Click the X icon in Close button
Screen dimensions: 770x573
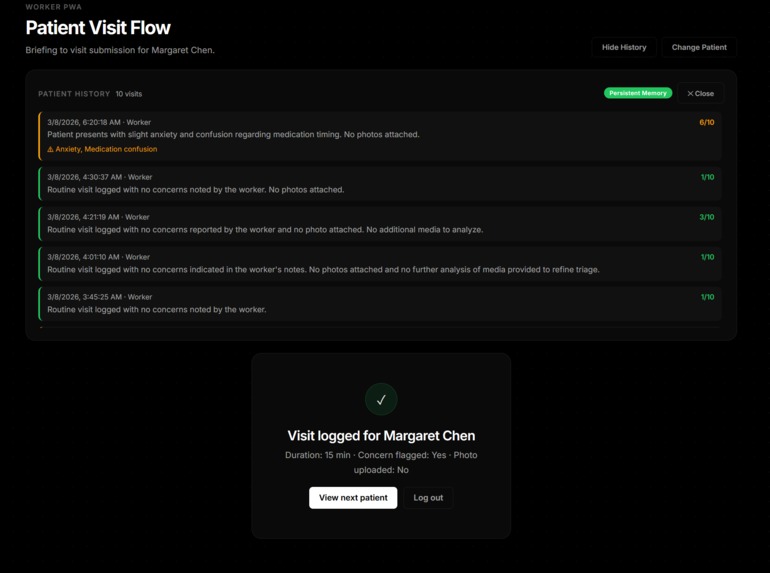(x=690, y=93)
